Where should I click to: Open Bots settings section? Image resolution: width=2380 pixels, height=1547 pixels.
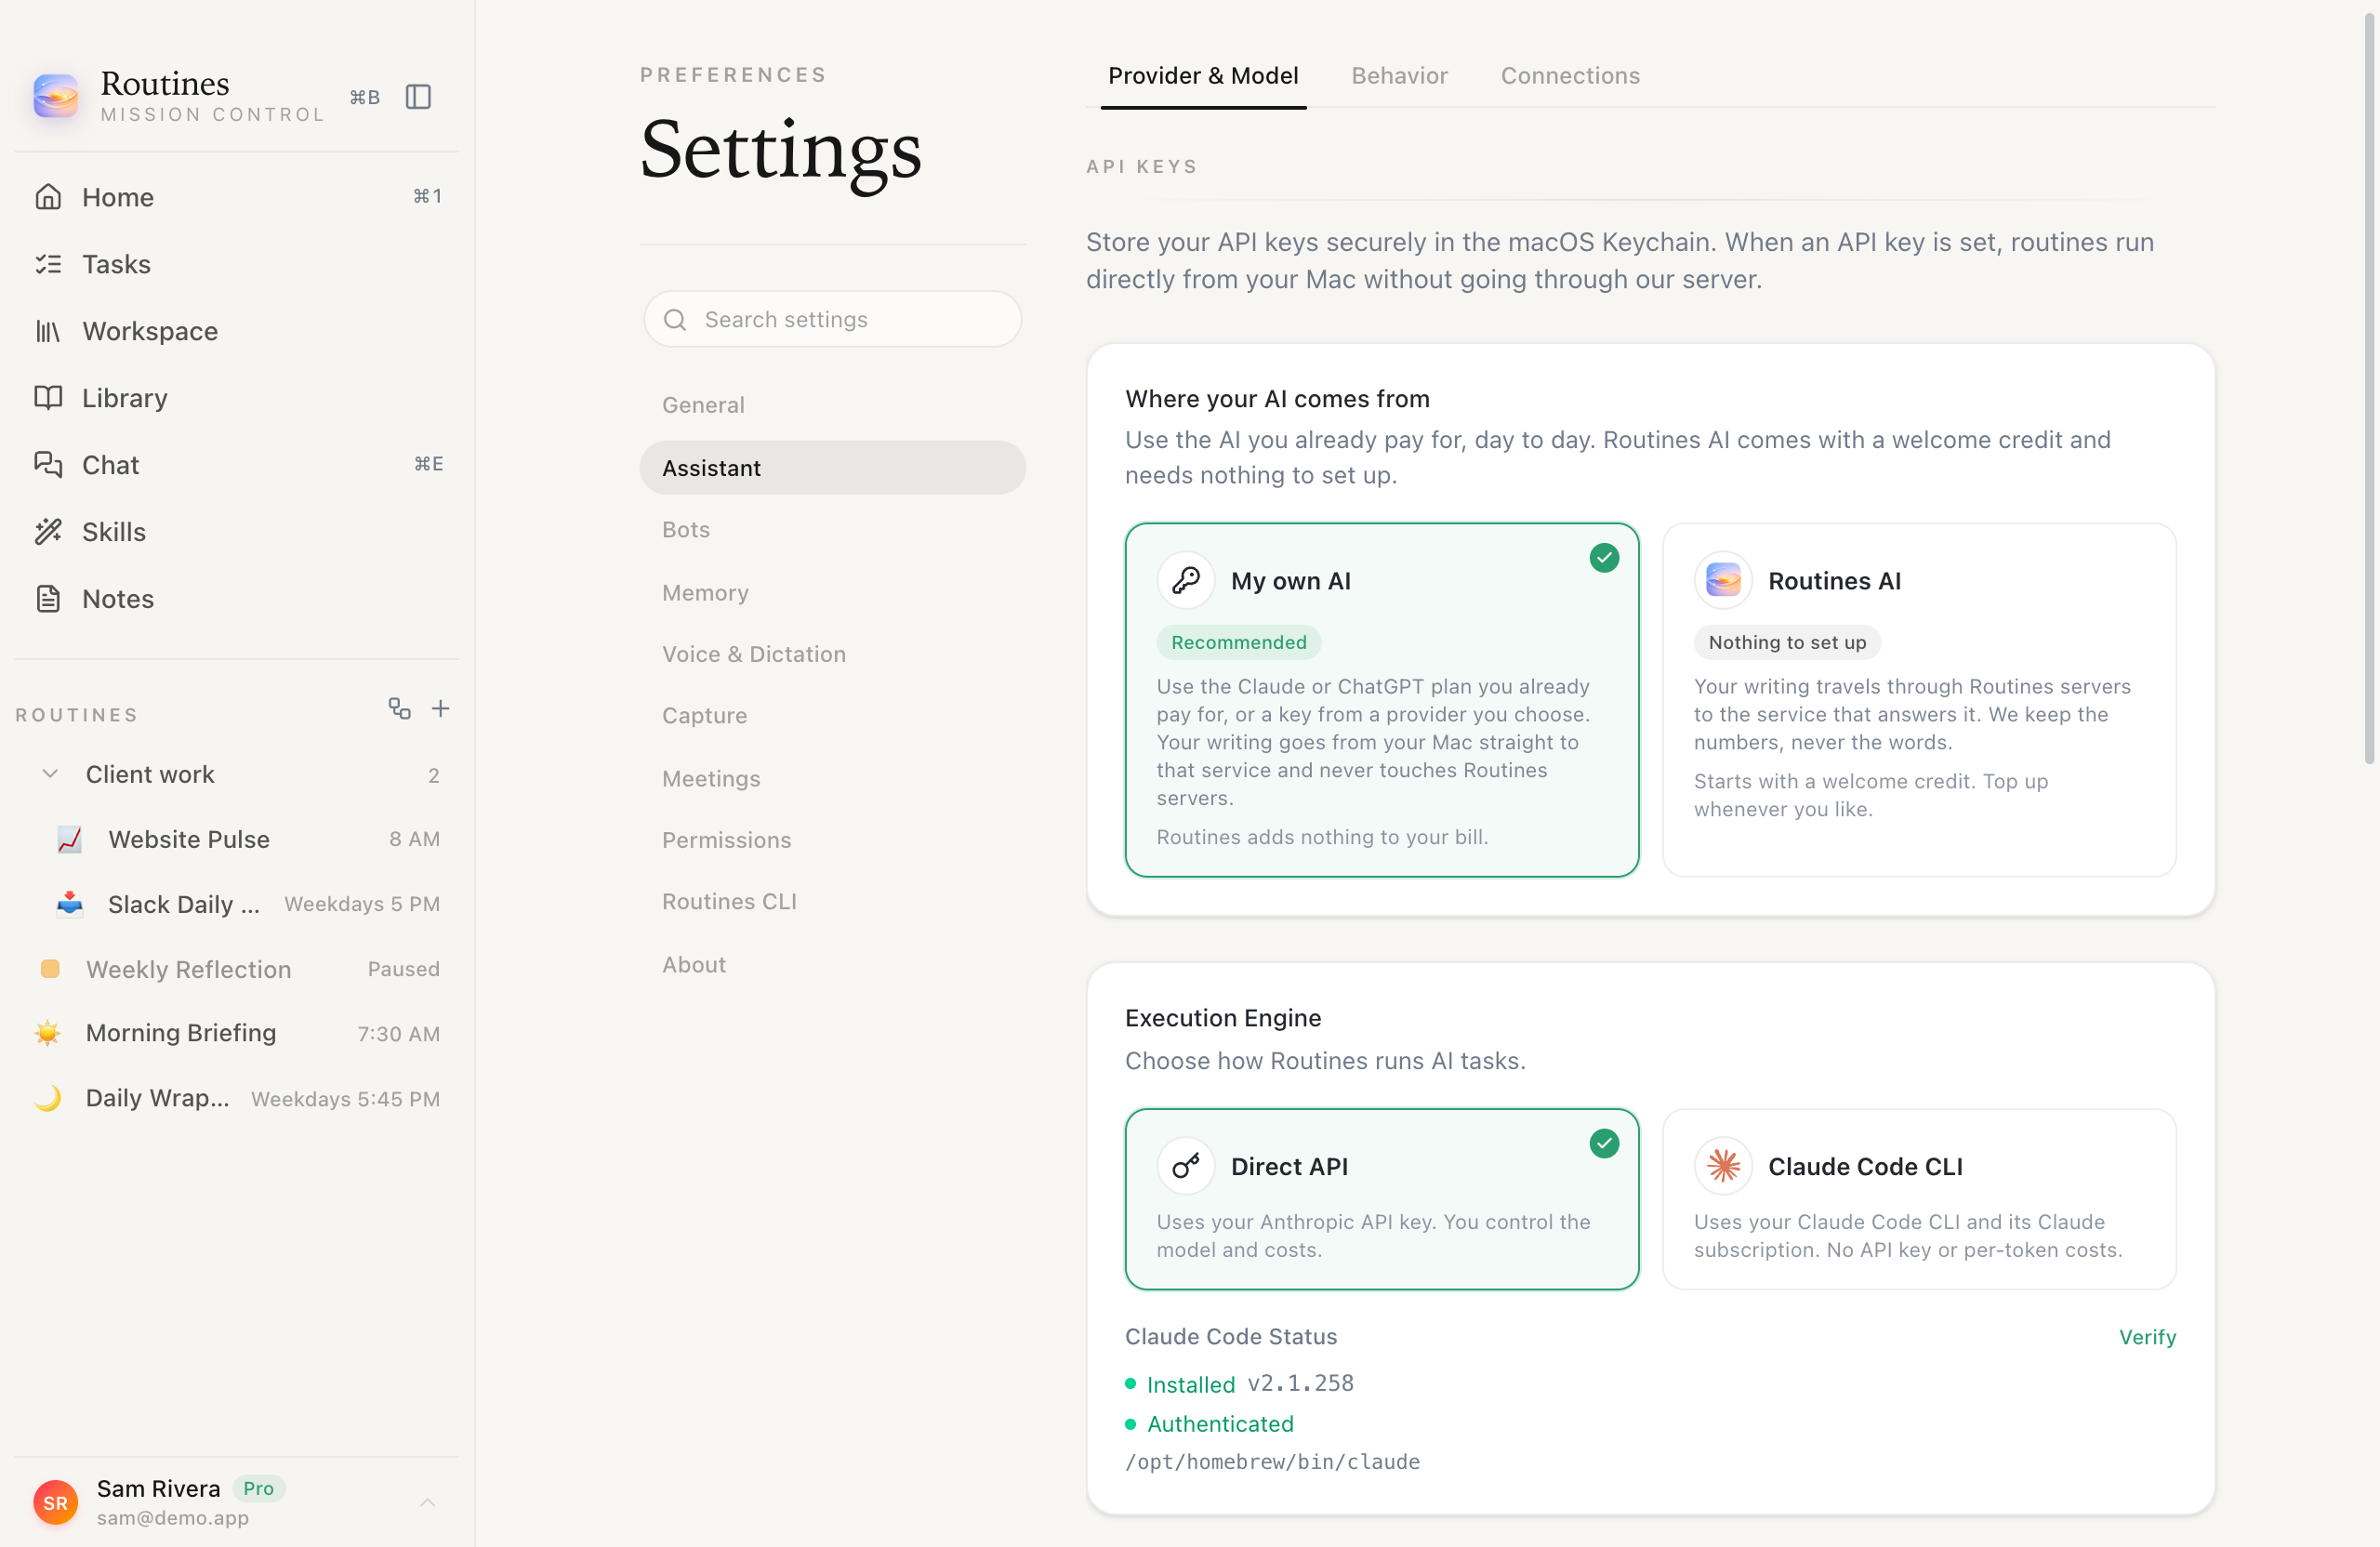pyautogui.click(x=832, y=530)
